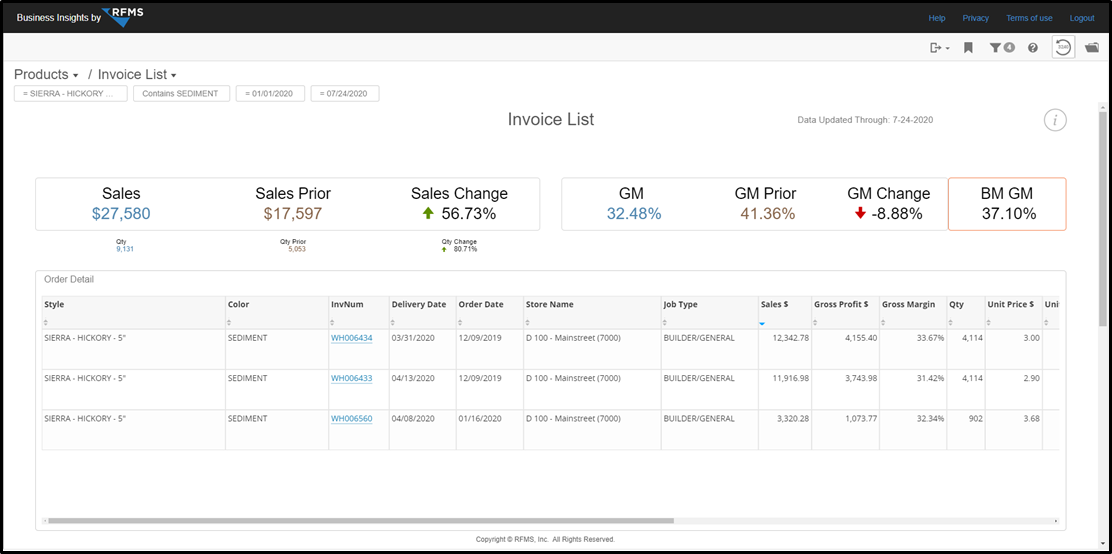1112x554 pixels.
Task: Sort by Order Date column arrows
Action: click(462, 323)
